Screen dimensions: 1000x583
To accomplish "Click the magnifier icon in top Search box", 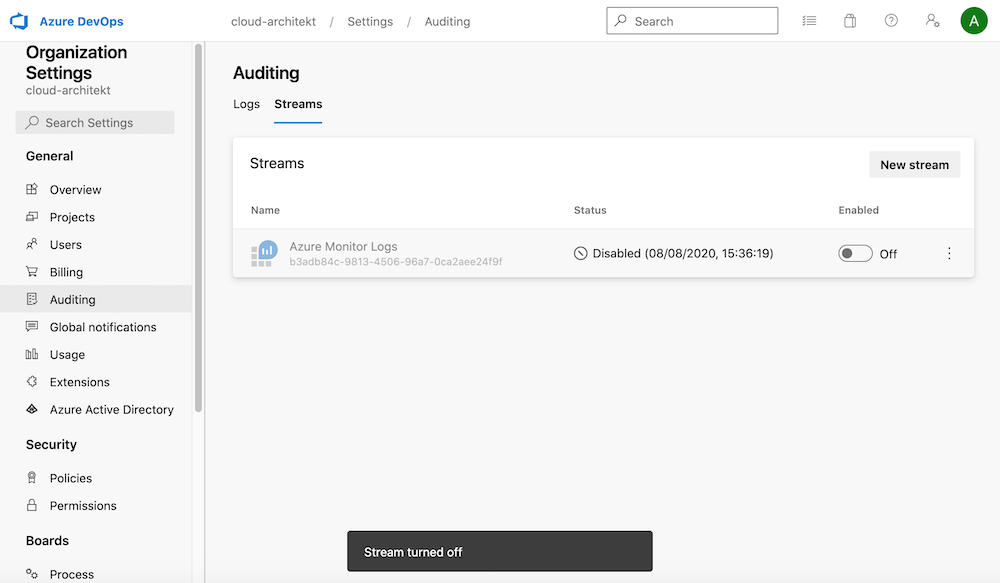I will tap(621, 21).
